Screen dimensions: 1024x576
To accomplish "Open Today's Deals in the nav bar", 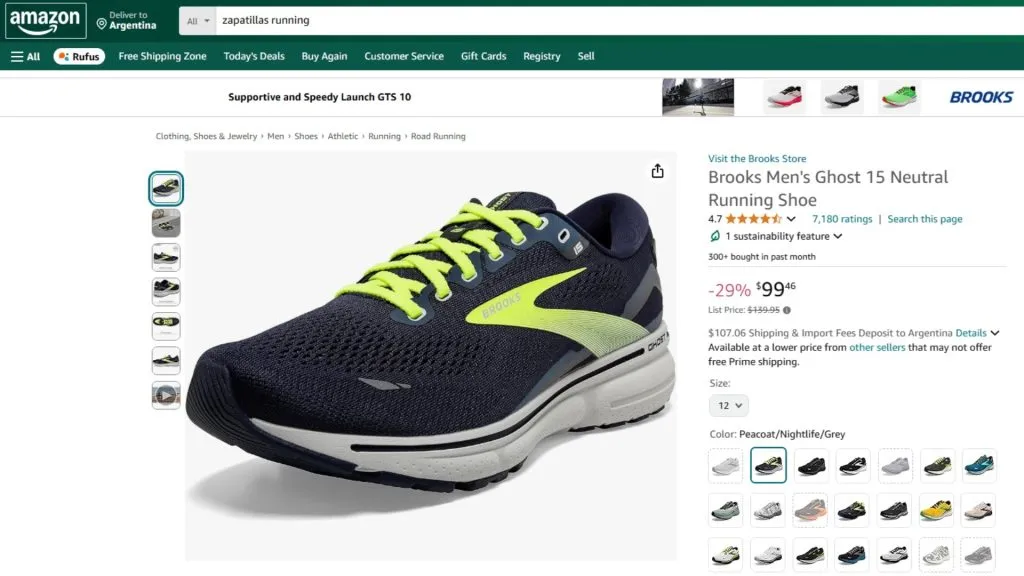I will tap(254, 57).
